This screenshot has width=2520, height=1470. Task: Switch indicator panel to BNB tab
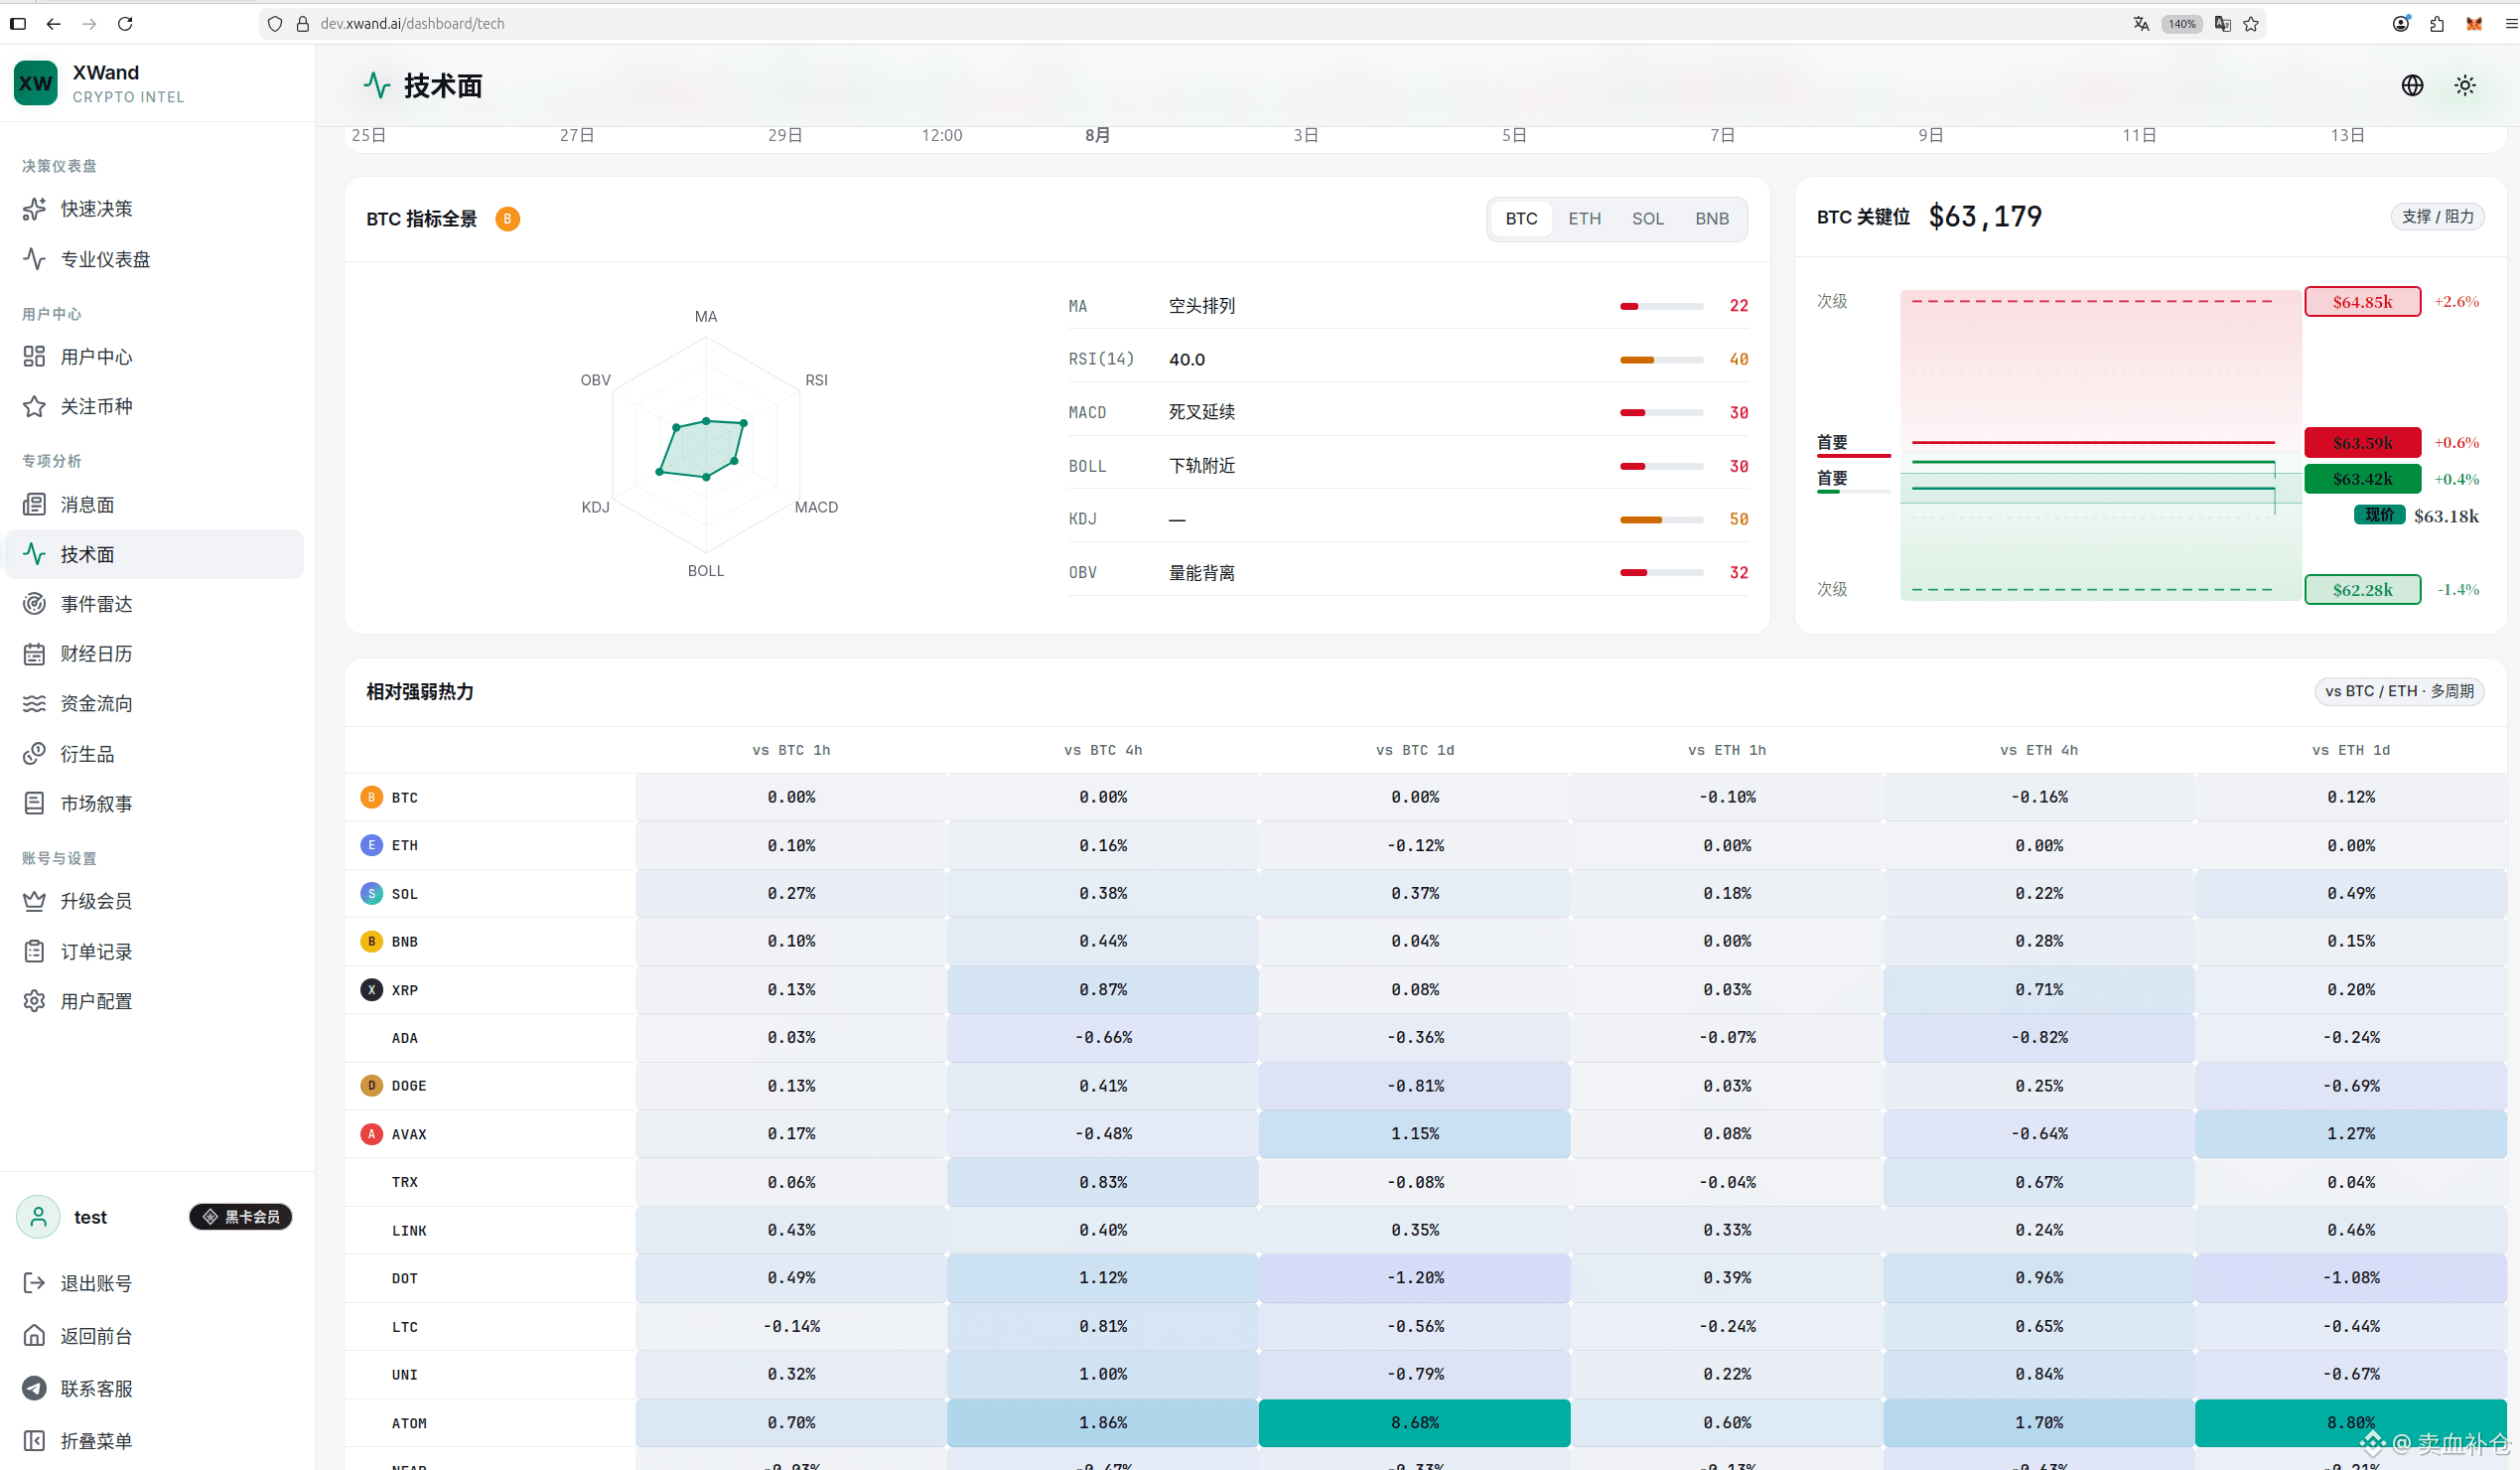tap(1712, 219)
